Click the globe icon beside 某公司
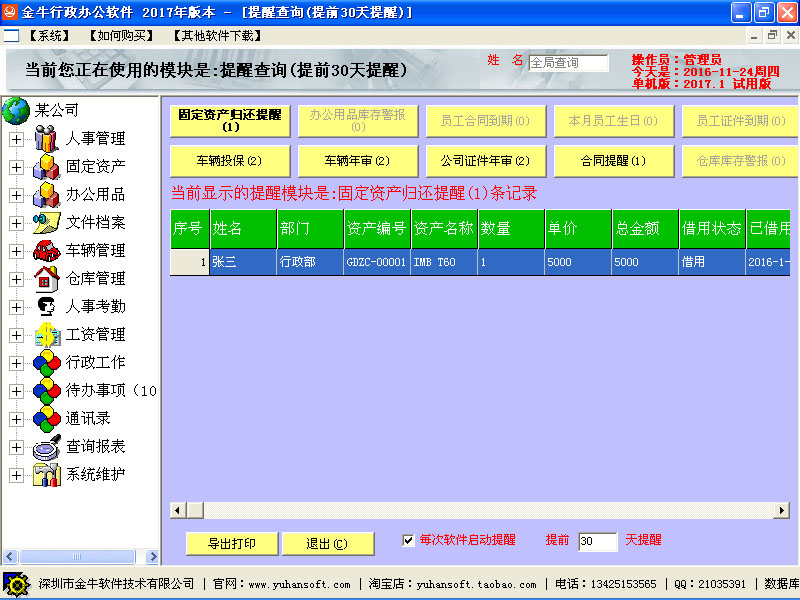This screenshot has height=600, width=800. [x=16, y=110]
